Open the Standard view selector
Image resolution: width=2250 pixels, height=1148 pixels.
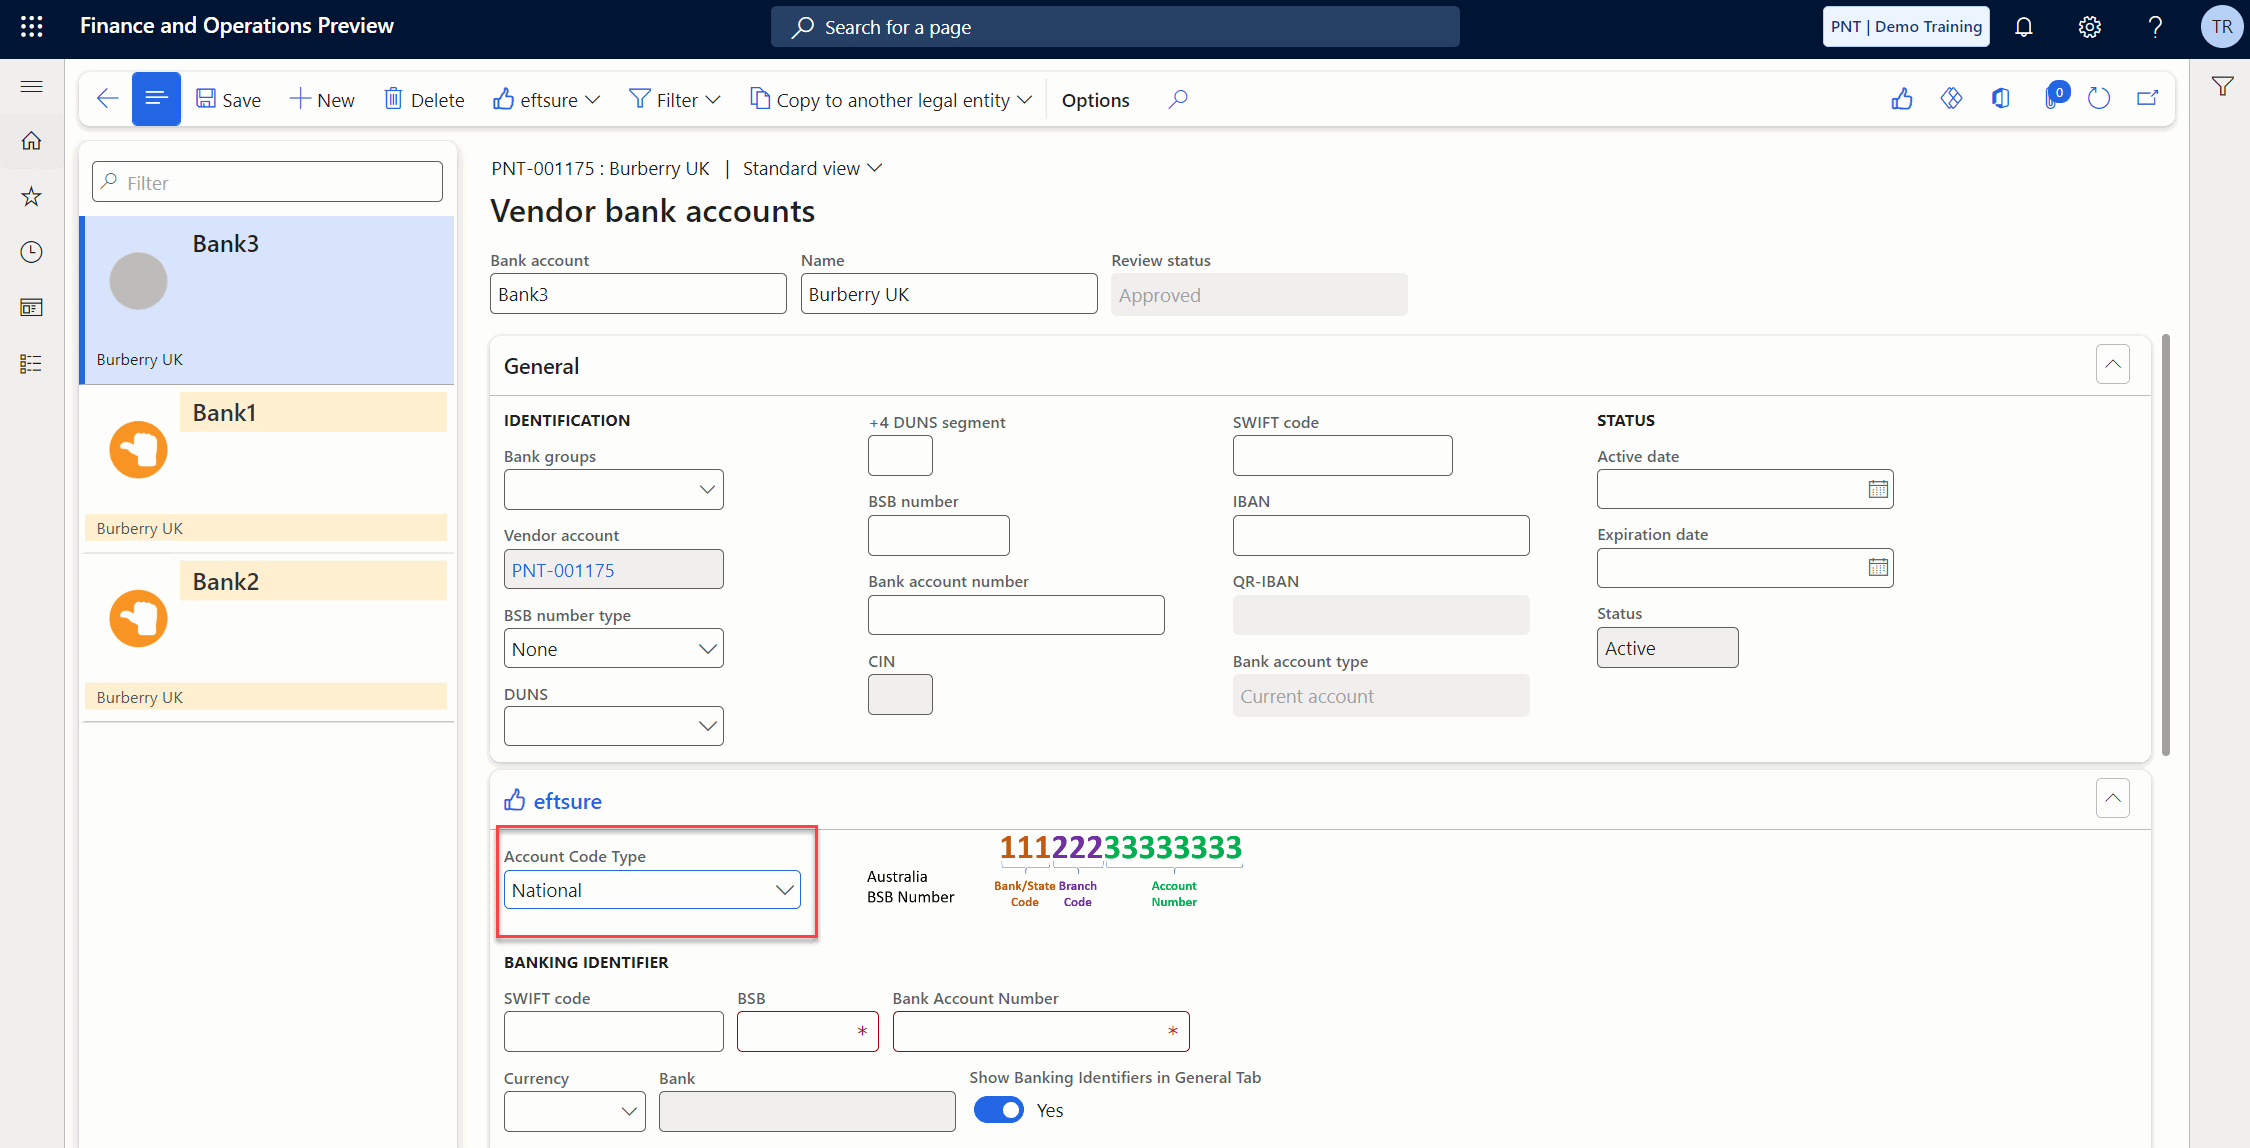pyautogui.click(x=812, y=169)
